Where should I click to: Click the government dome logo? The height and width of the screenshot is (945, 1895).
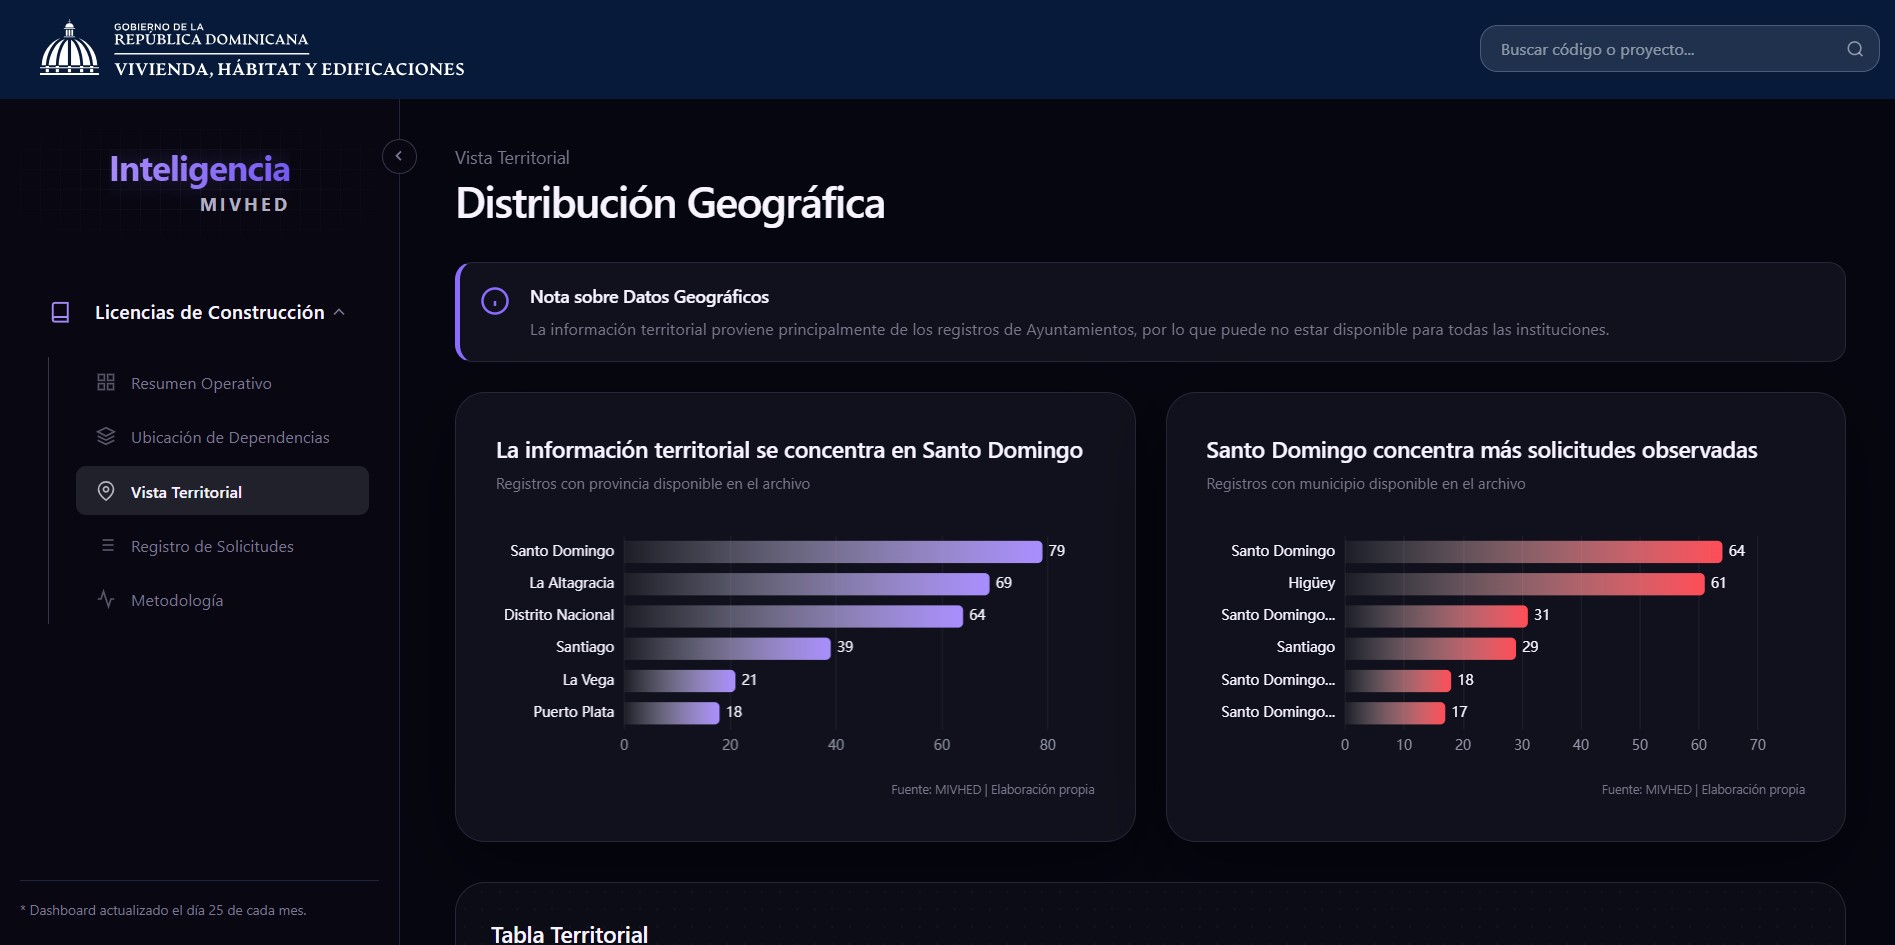[69, 48]
